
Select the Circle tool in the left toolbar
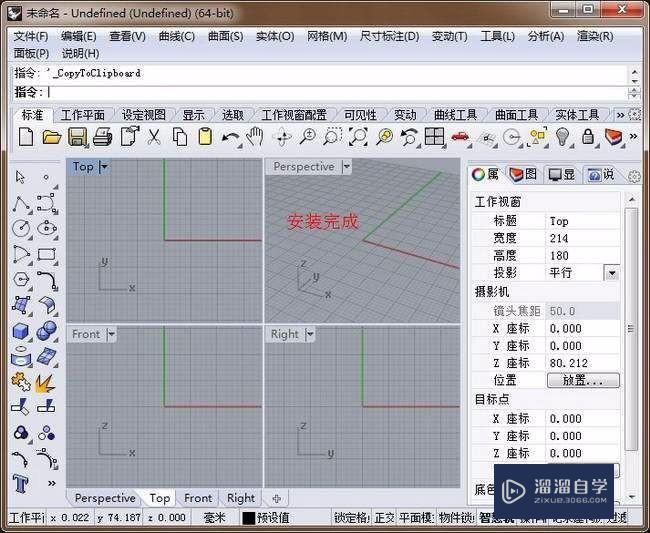click(21, 229)
